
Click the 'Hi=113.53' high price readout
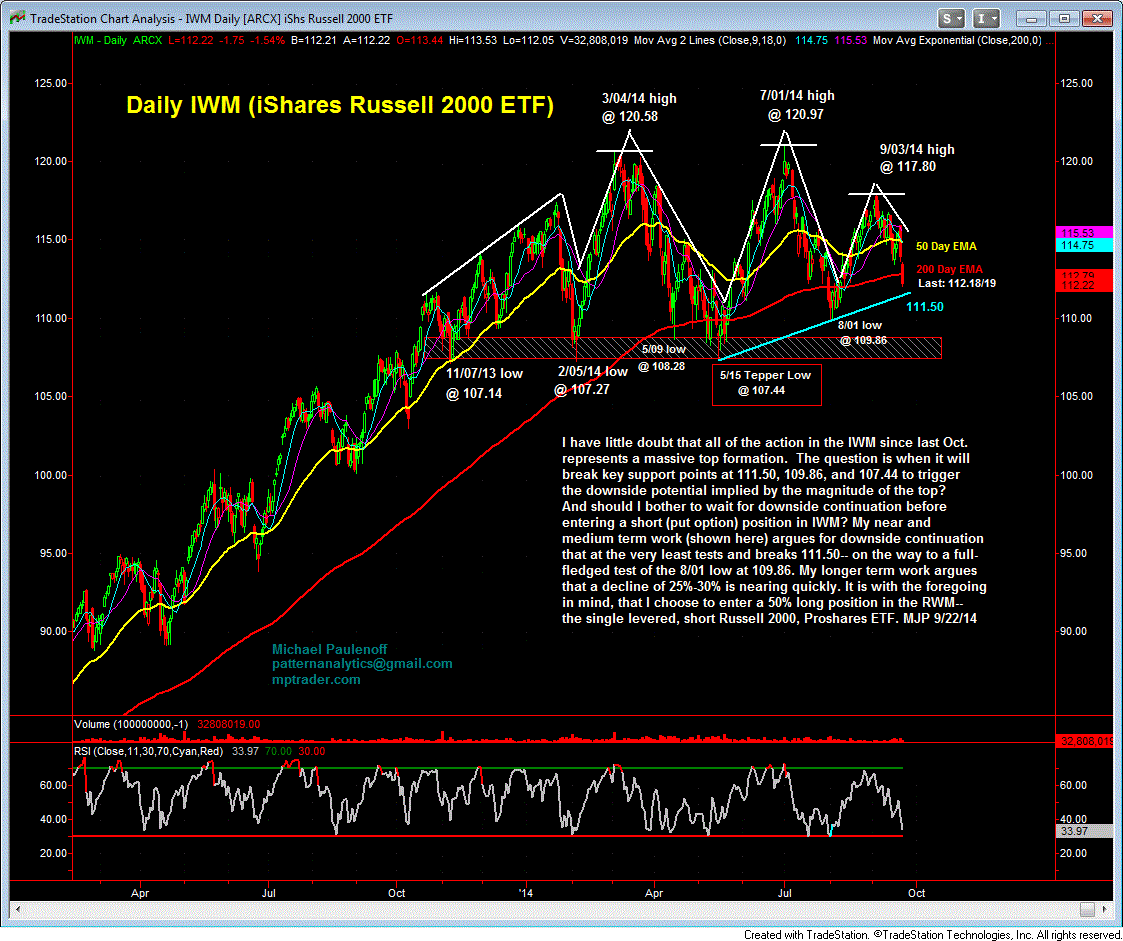[x=473, y=41]
